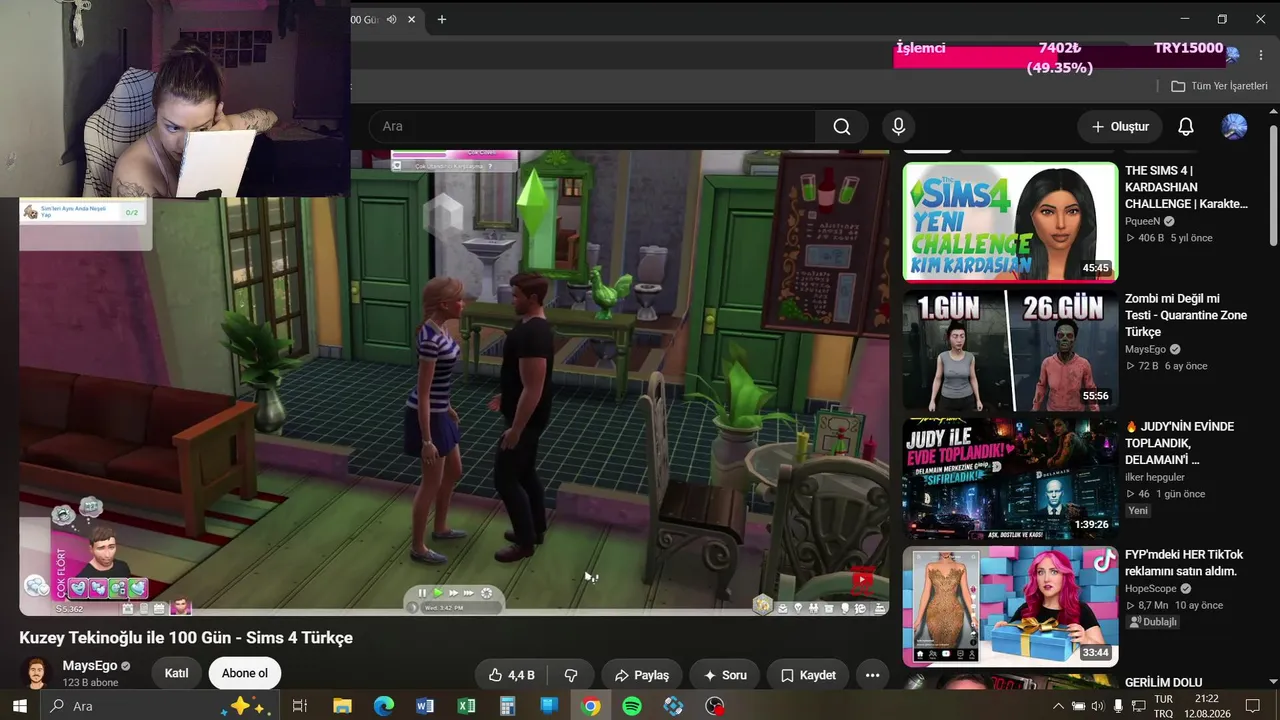This screenshot has width=1280, height=720.
Task: Open the HopeScope channel name
Action: tap(1151, 589)
